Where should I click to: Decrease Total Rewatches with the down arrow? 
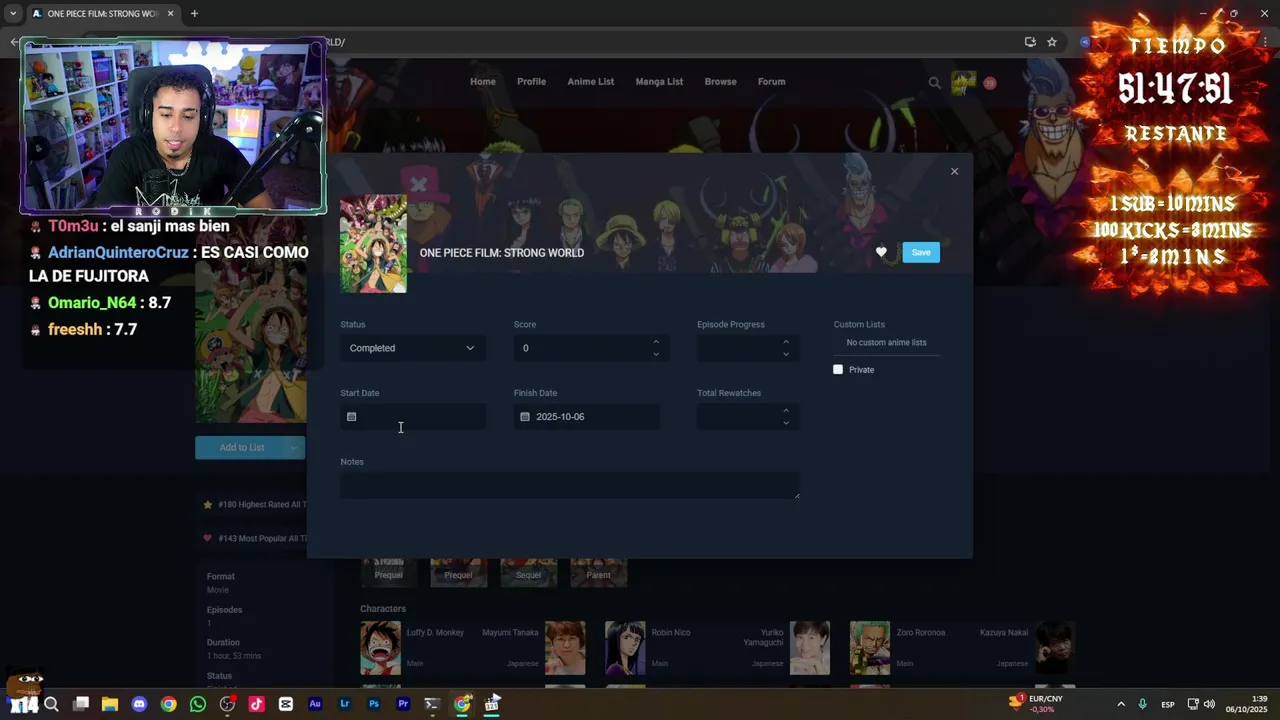click(786, 423)
